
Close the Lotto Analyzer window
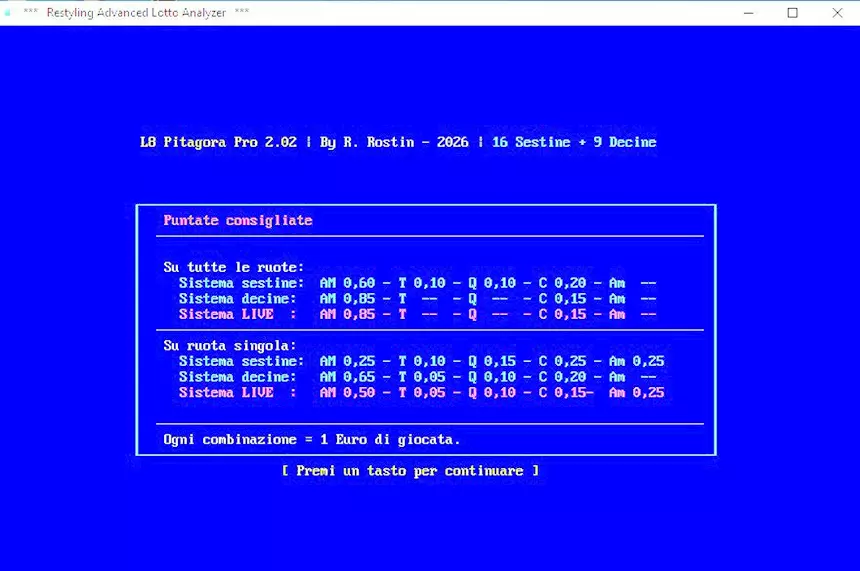tap(837, 13)
